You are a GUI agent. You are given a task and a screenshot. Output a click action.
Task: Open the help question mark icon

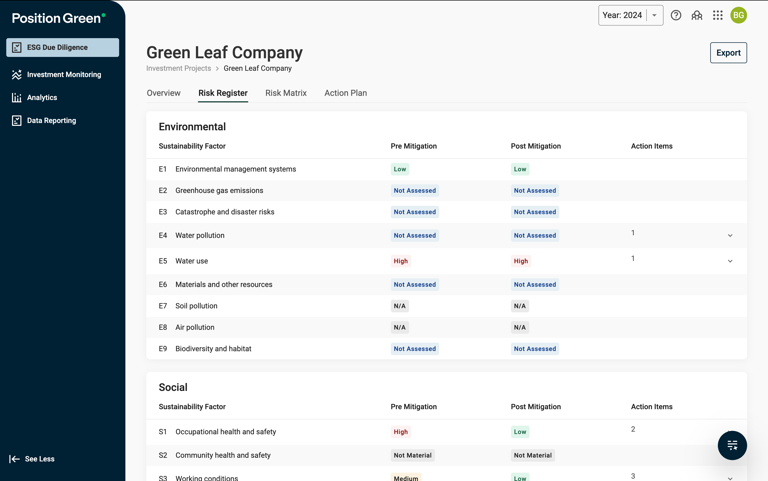(x=676, y=15)
